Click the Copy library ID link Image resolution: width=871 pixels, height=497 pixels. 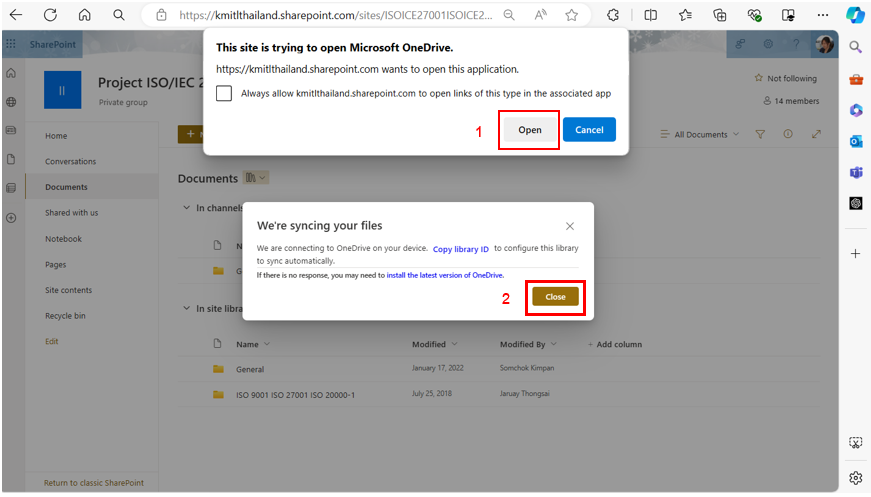click(x=460, y=249)
